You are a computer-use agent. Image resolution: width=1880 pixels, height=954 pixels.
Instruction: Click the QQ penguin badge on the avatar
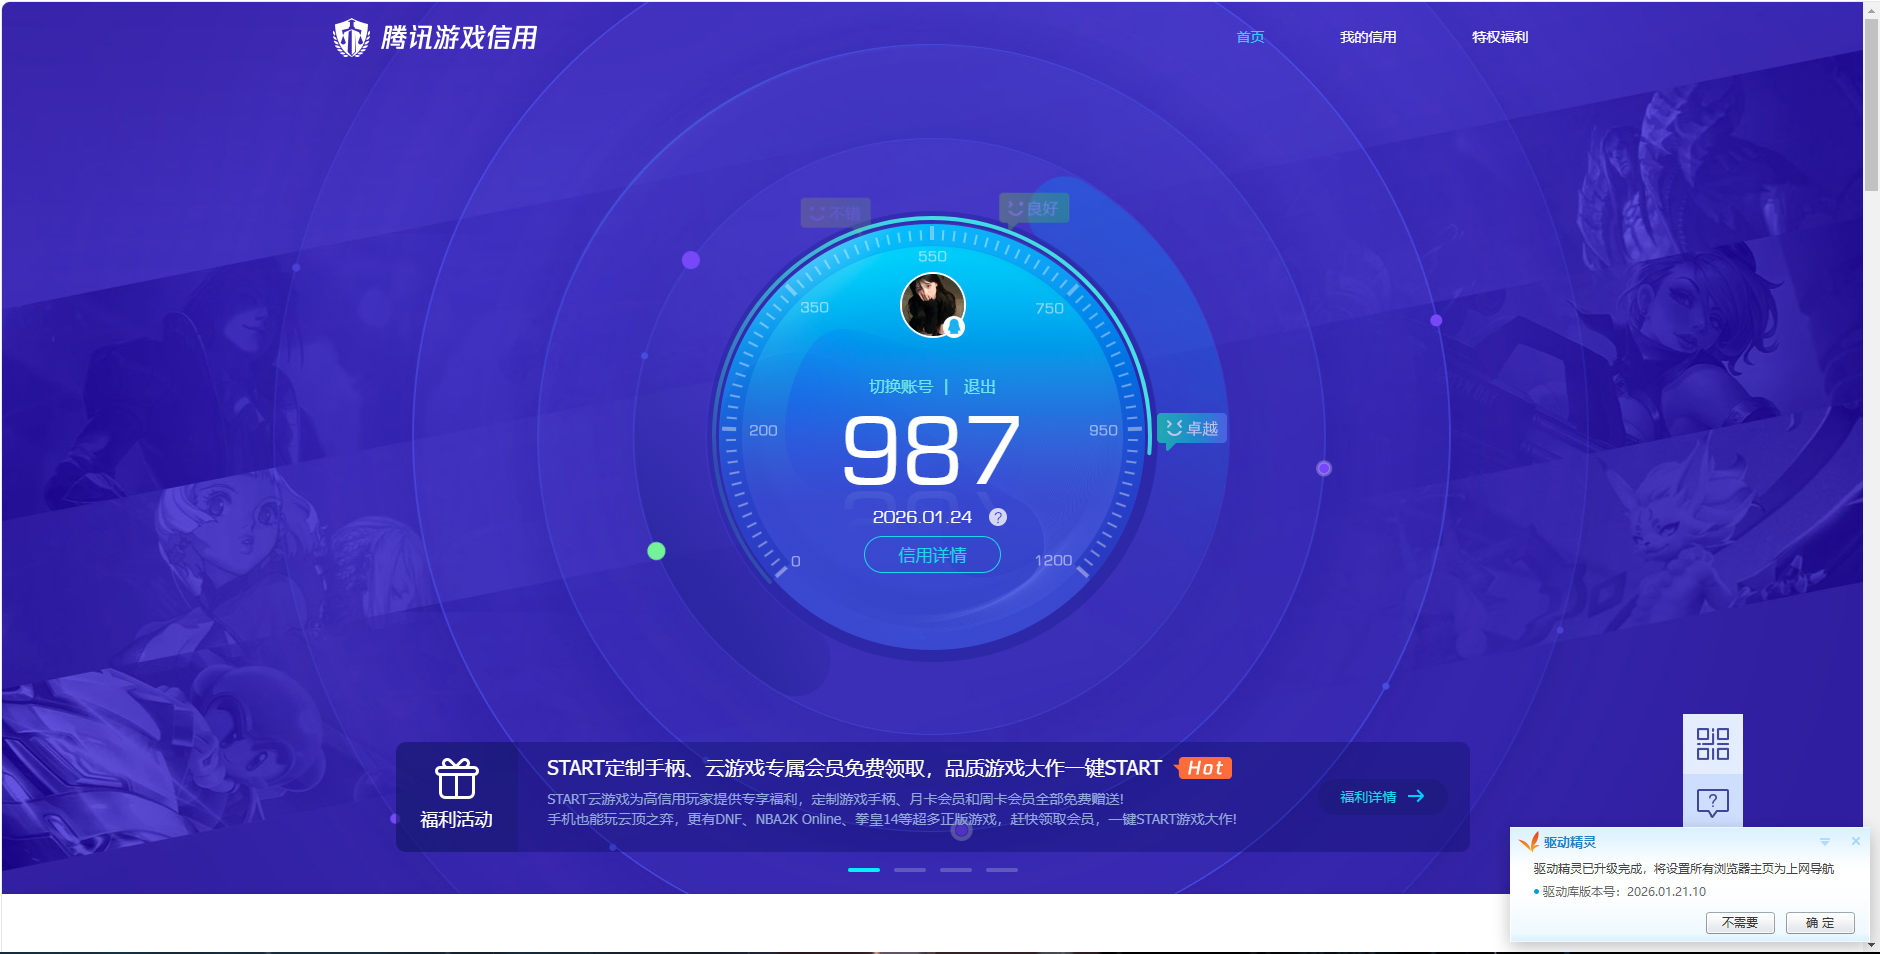[953, 327]
